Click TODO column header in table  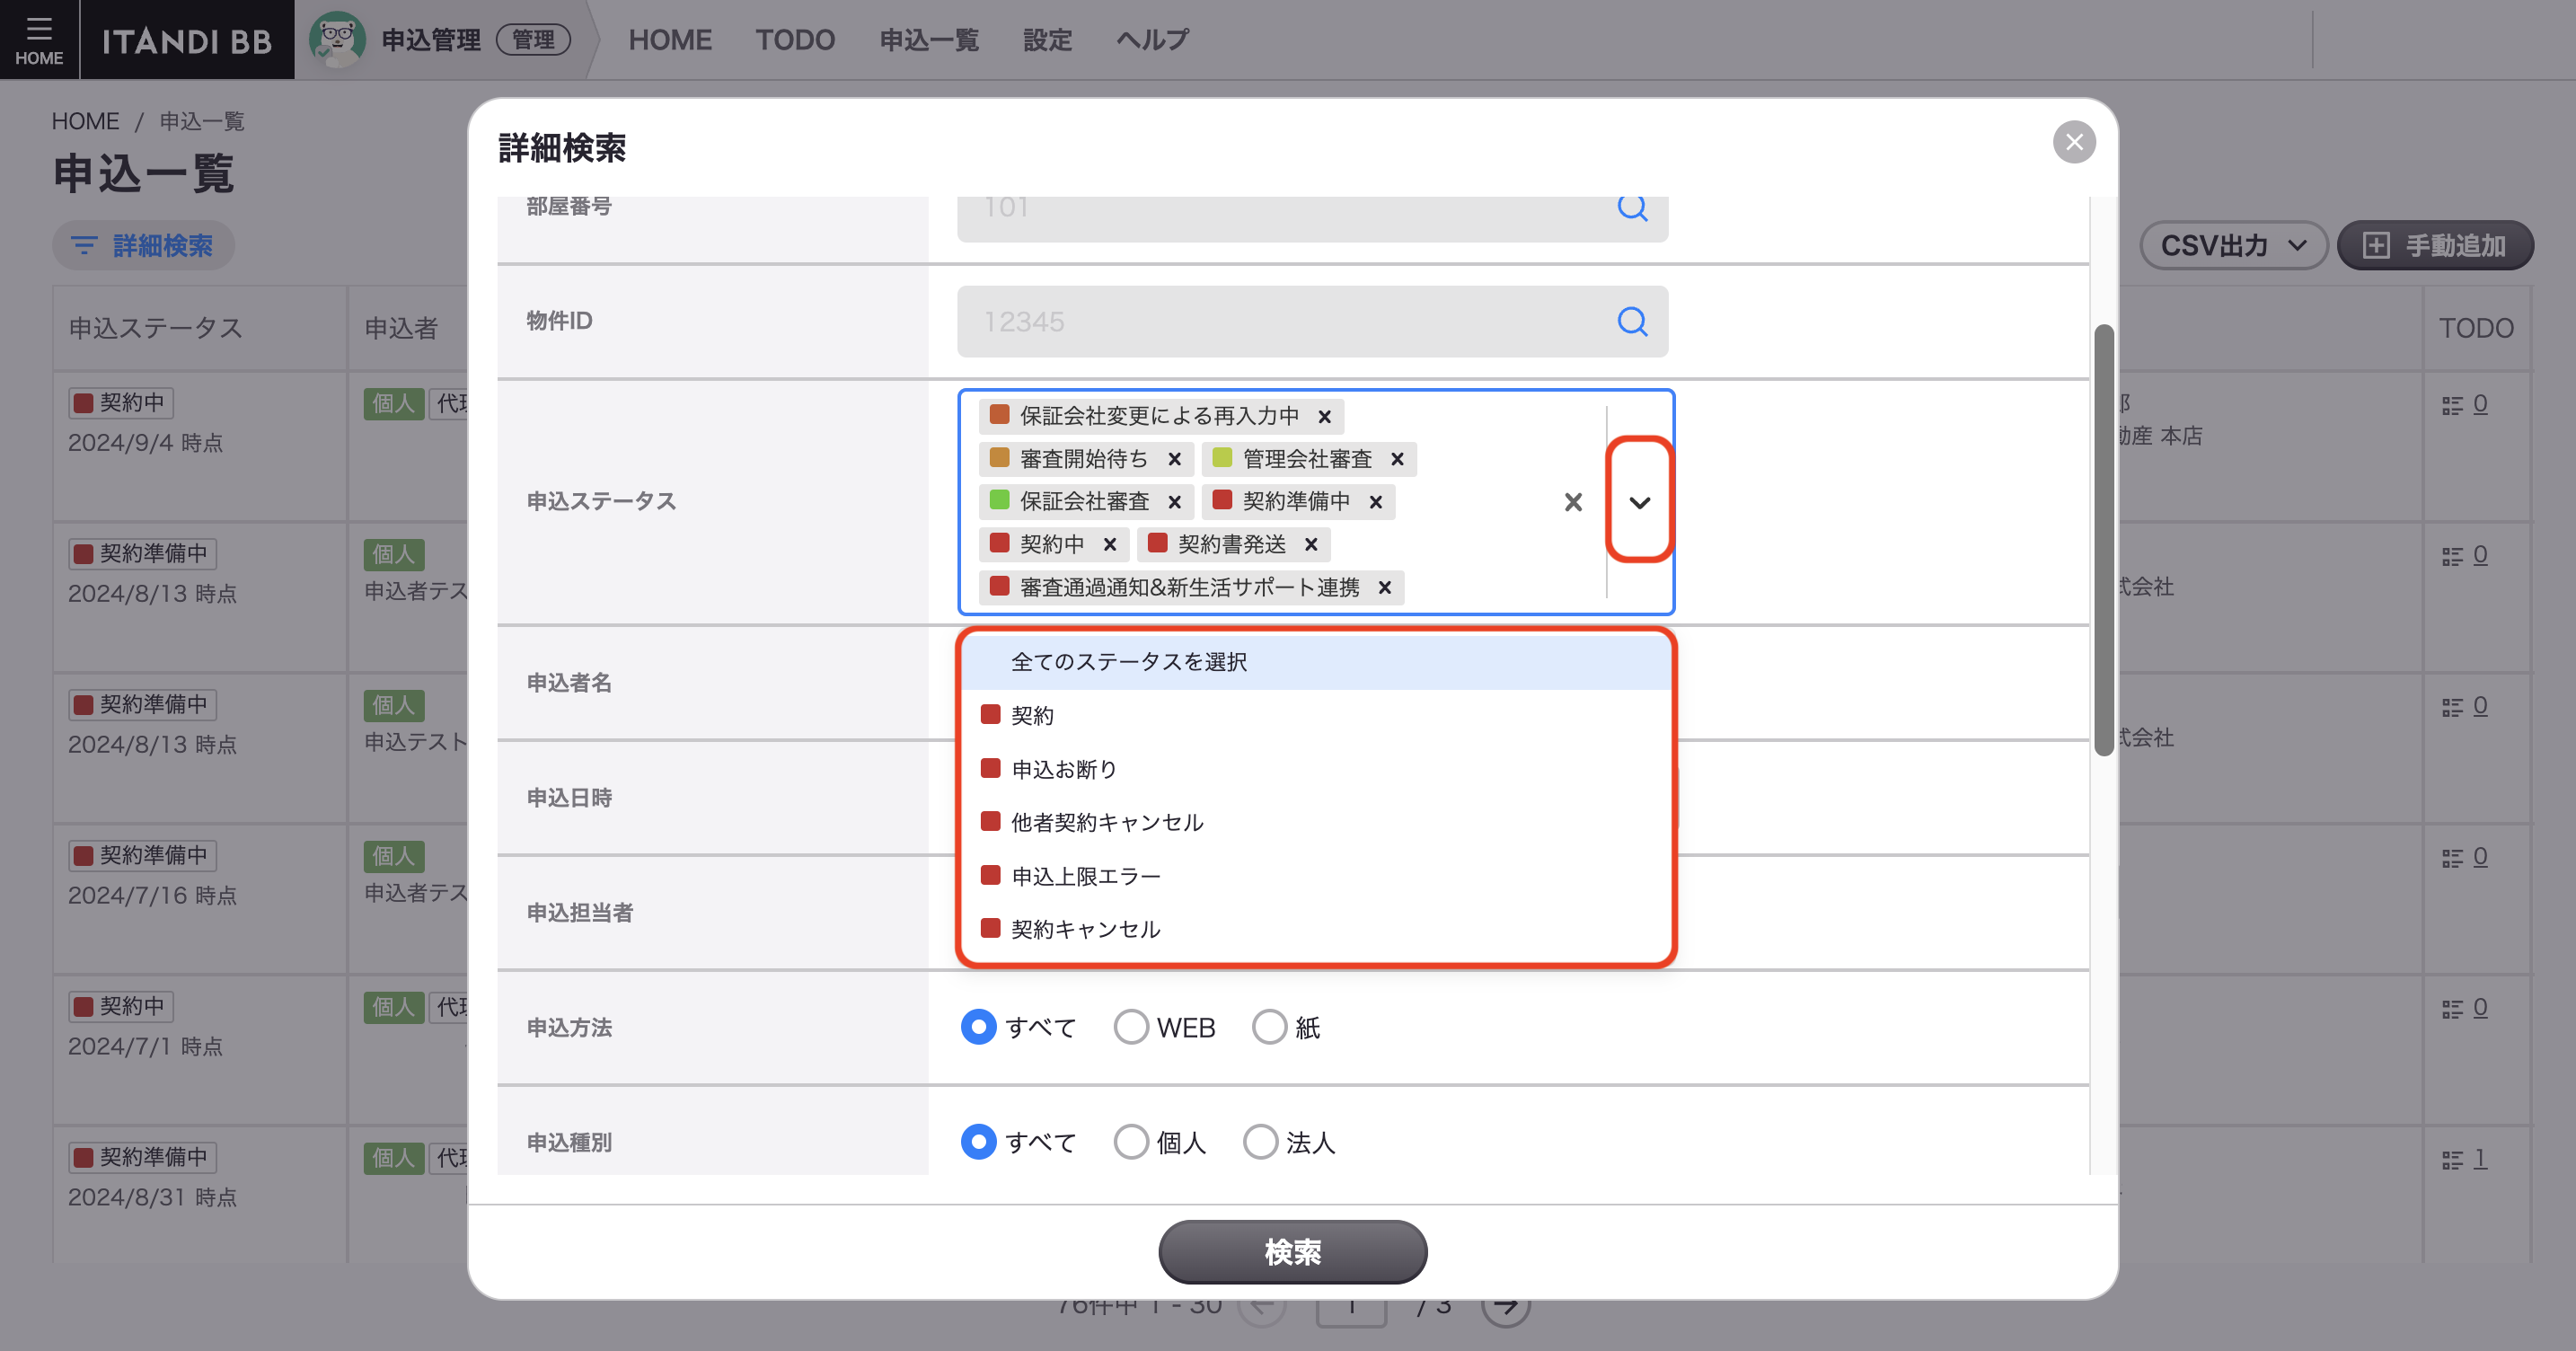(x=2475, y=328)
